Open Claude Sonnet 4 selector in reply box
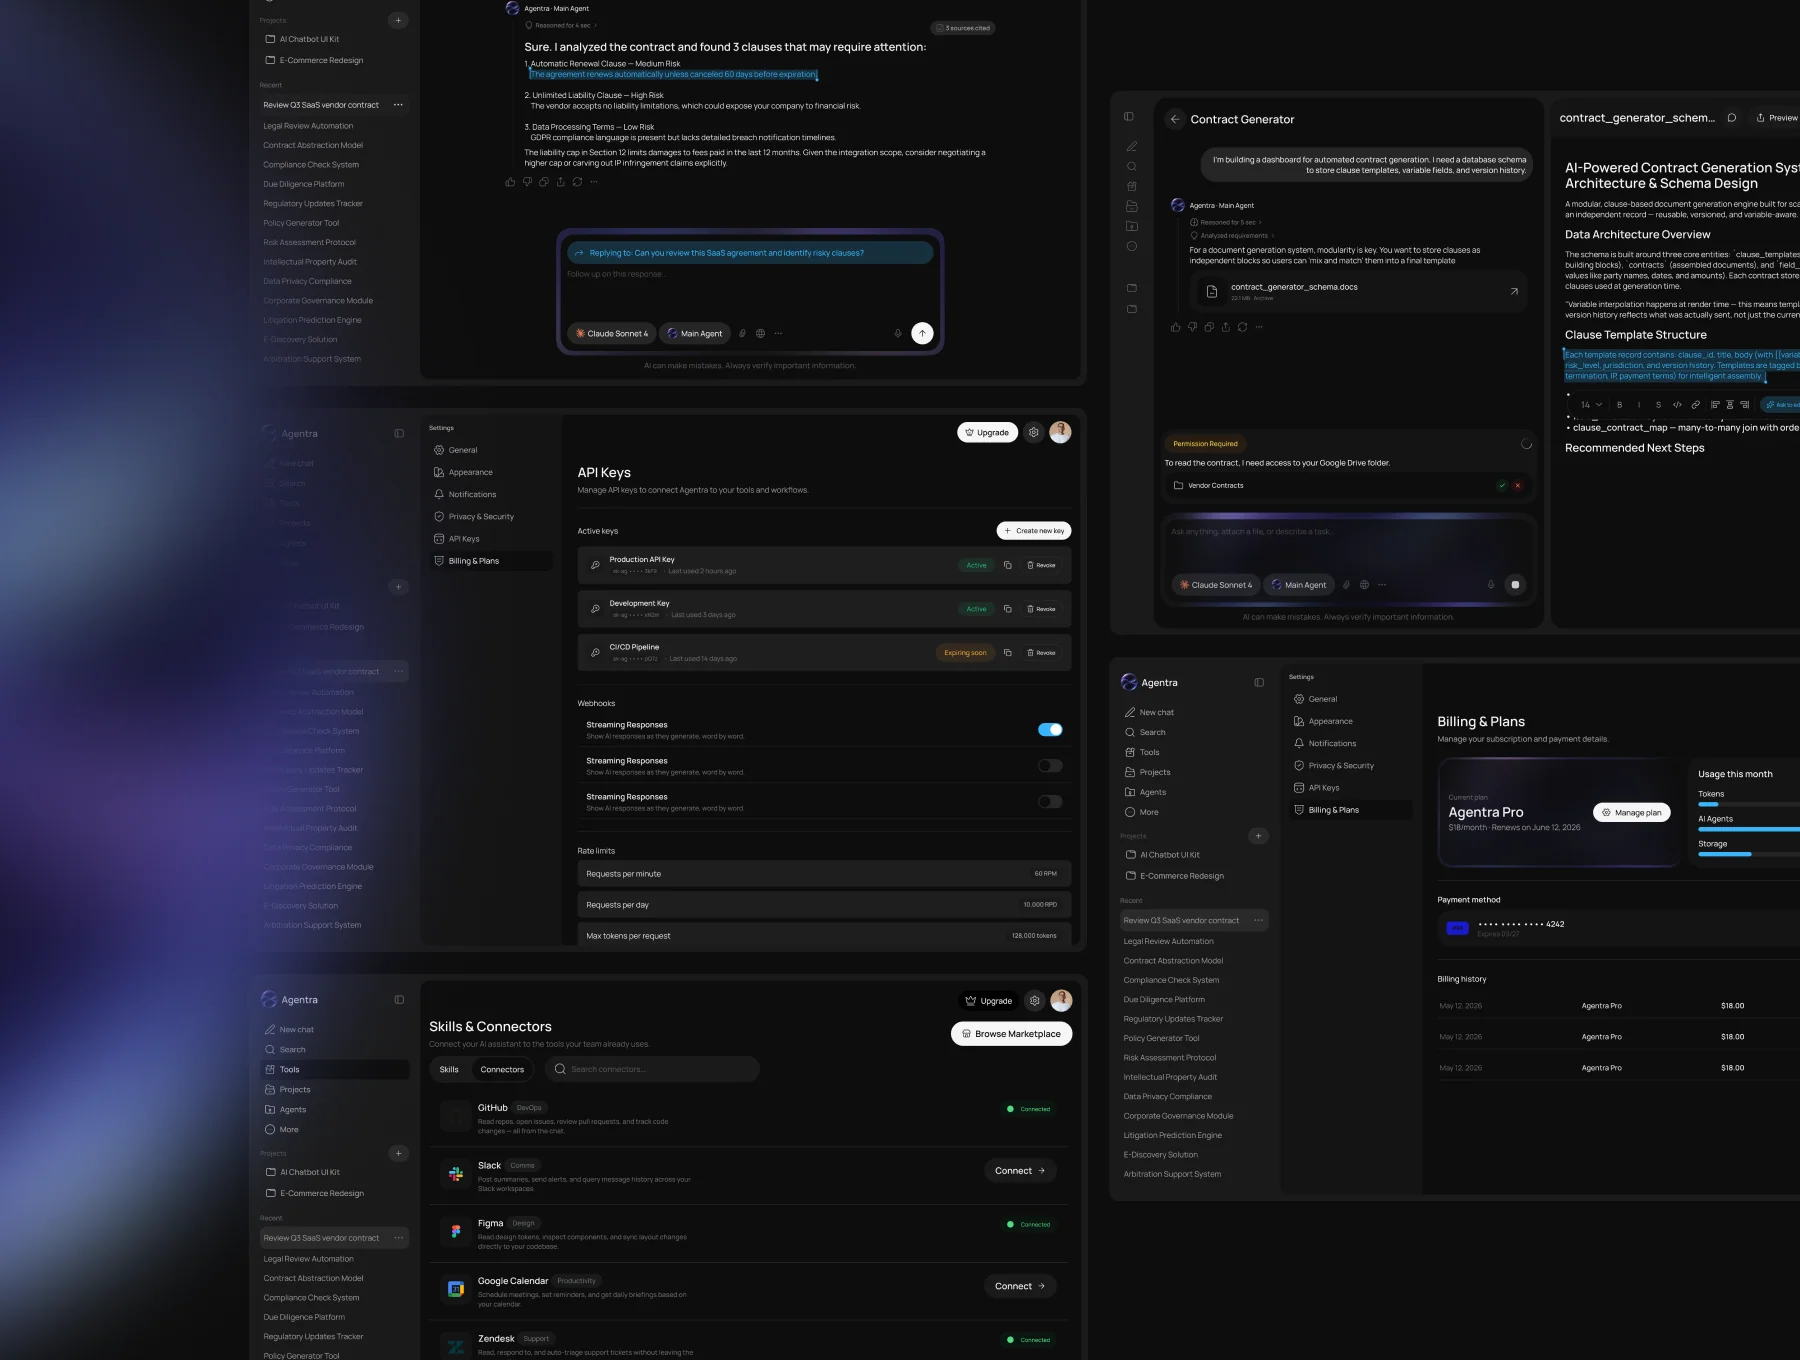The height and width of the screenshot is (1360, 1800). click(611, 333)
